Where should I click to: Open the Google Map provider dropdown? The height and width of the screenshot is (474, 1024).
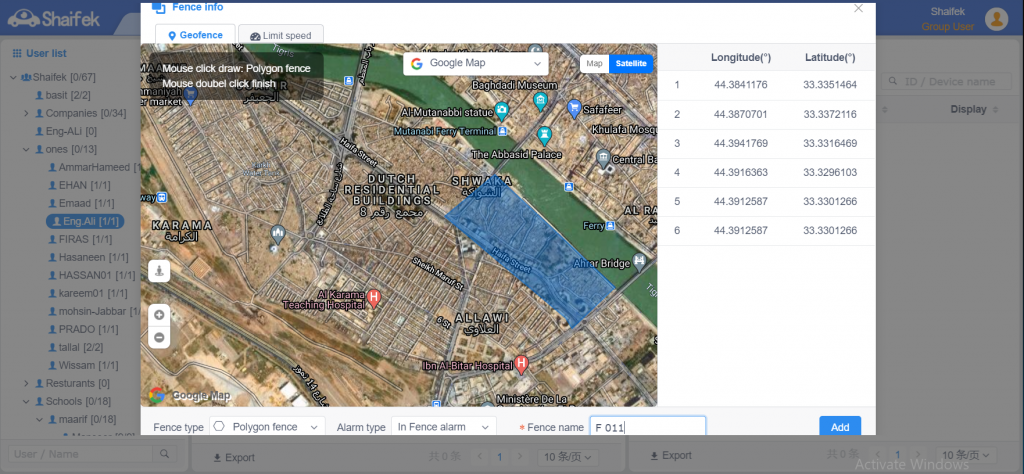coord(476,64)
